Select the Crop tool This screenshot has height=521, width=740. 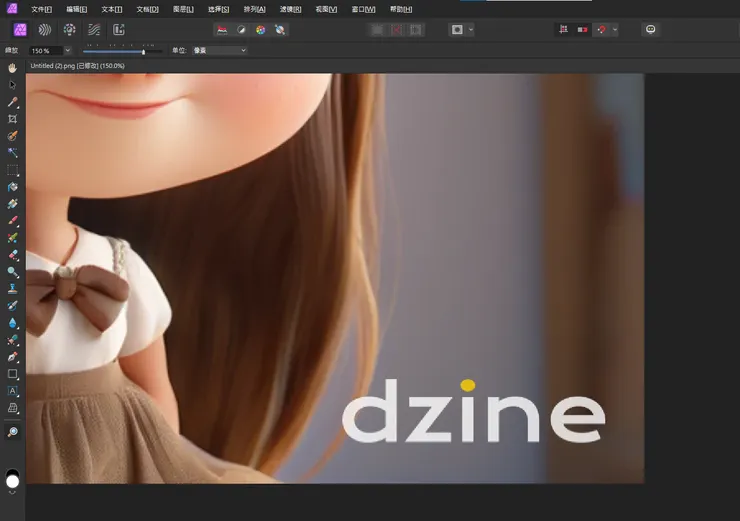pos(12,119)
